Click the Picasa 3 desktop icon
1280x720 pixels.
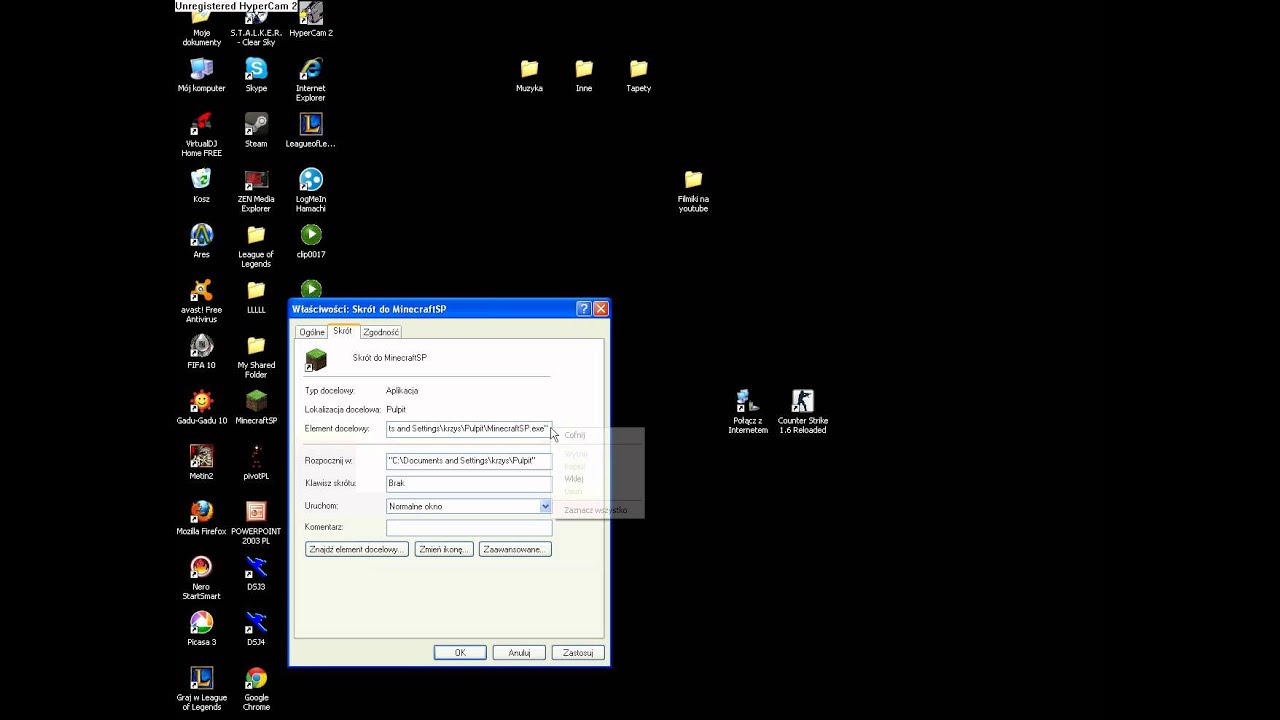click(x=201, y=628)
